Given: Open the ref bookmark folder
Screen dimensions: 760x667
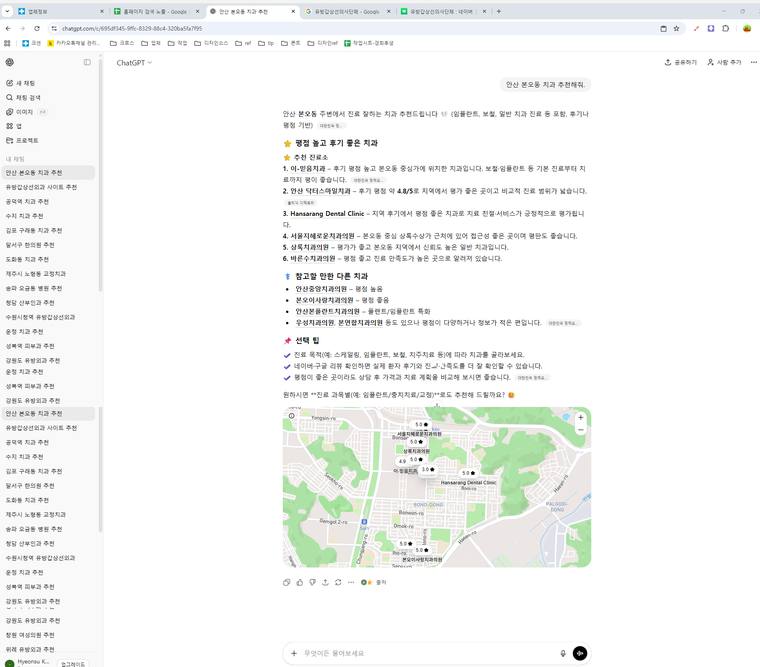Looking at the screenshot, I should [x=243, y=43].
